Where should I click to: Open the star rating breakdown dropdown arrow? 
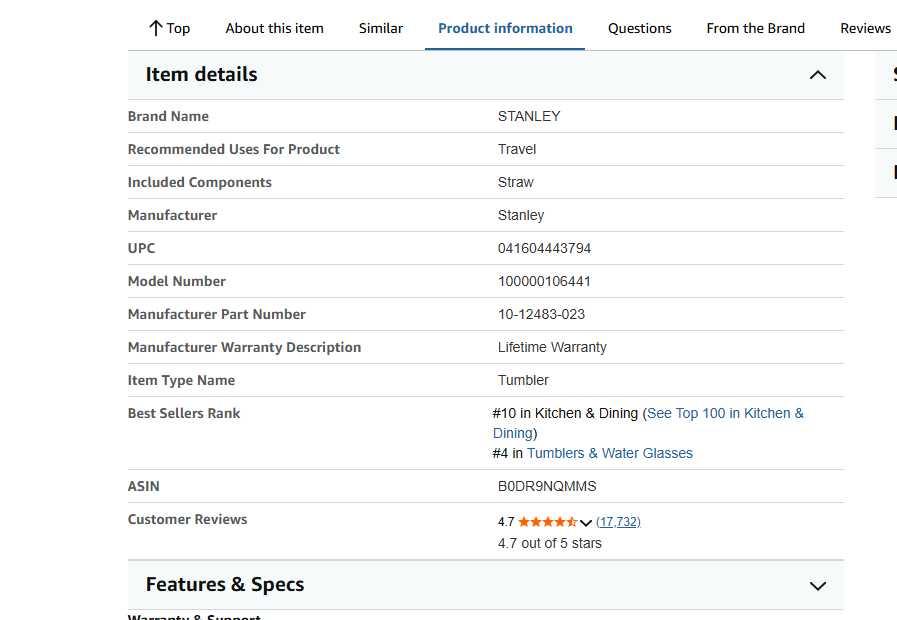[586, 522]
